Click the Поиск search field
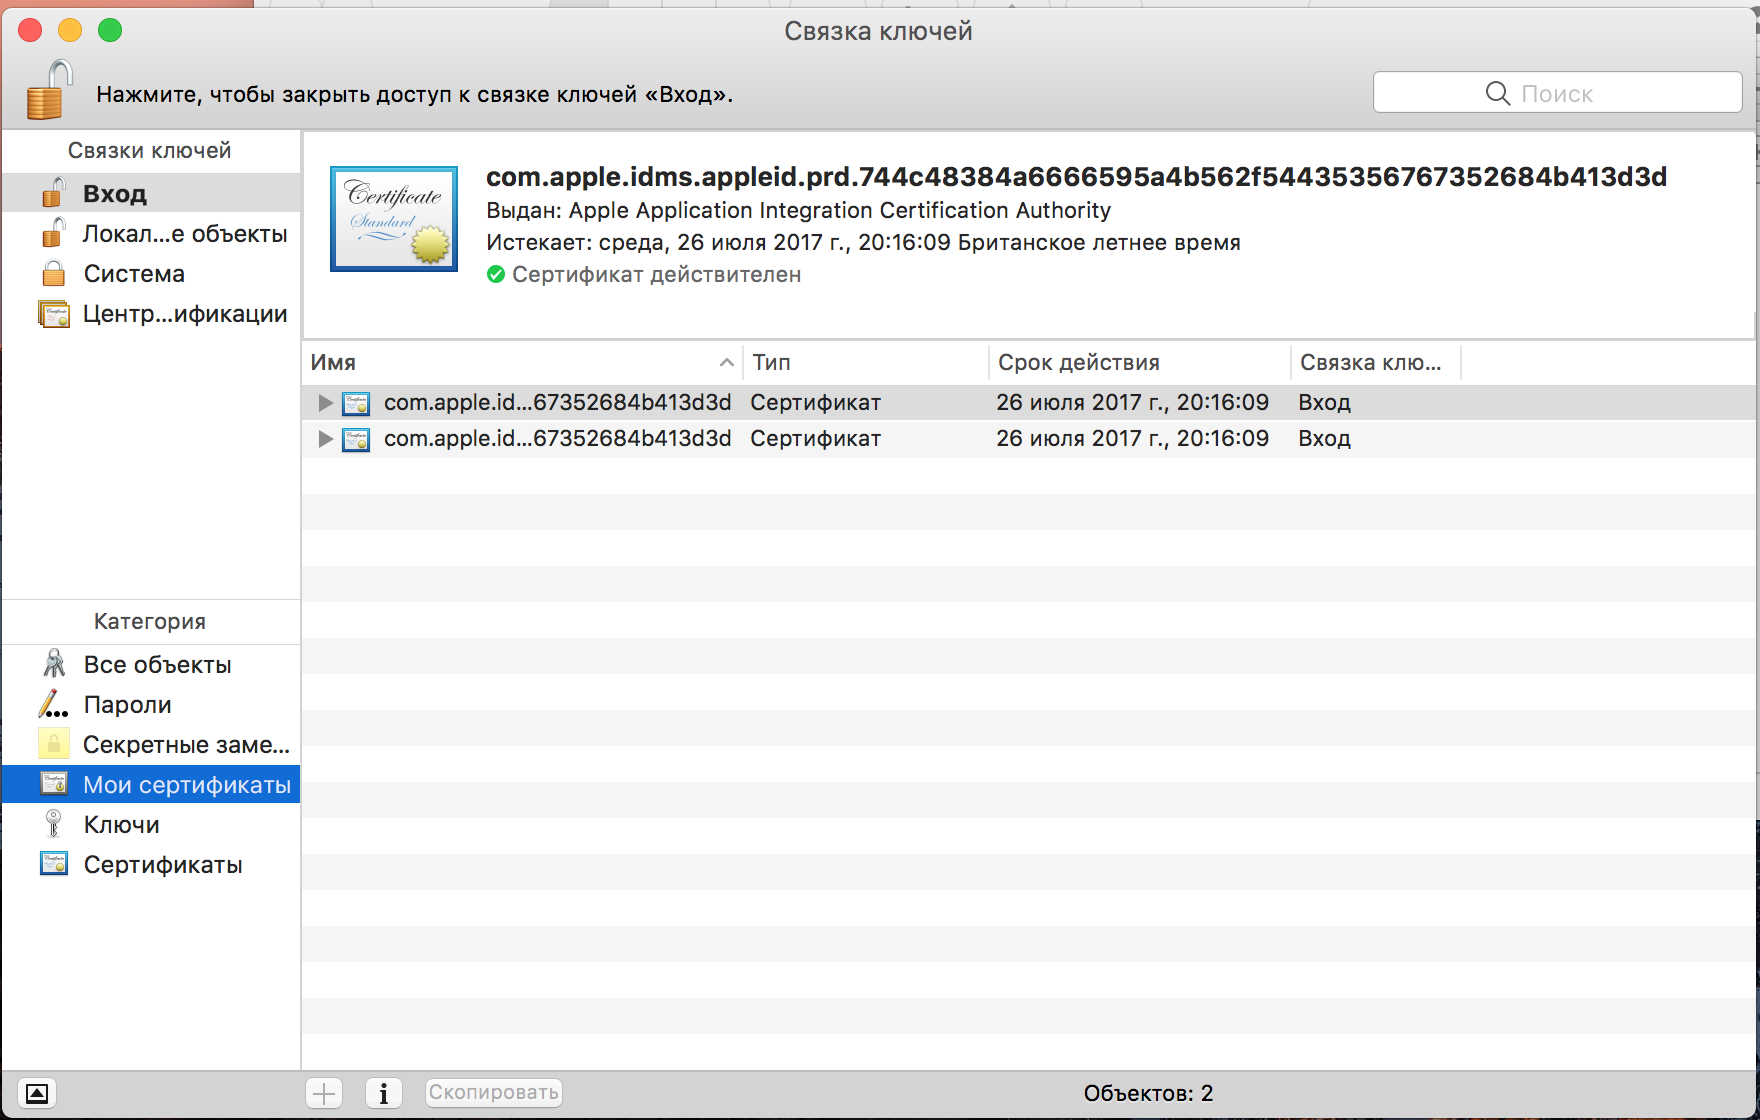 point(1557,93)
